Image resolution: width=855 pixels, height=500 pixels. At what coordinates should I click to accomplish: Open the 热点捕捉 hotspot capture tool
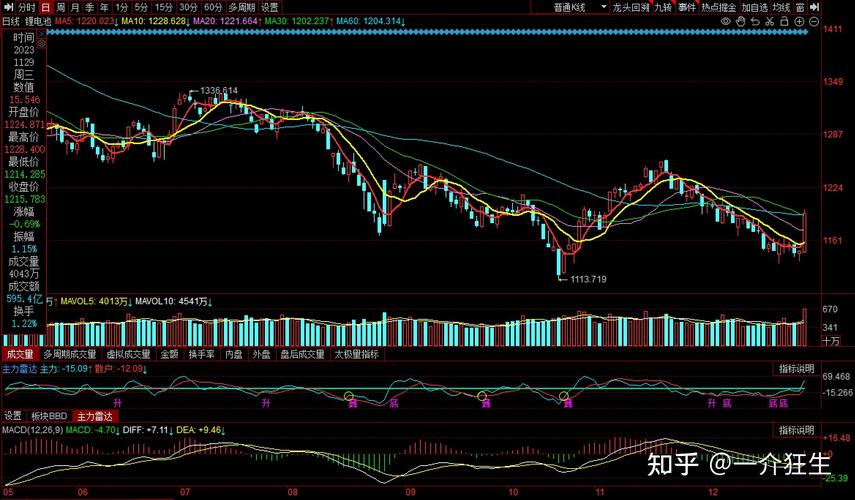click(x=718, y=7)
